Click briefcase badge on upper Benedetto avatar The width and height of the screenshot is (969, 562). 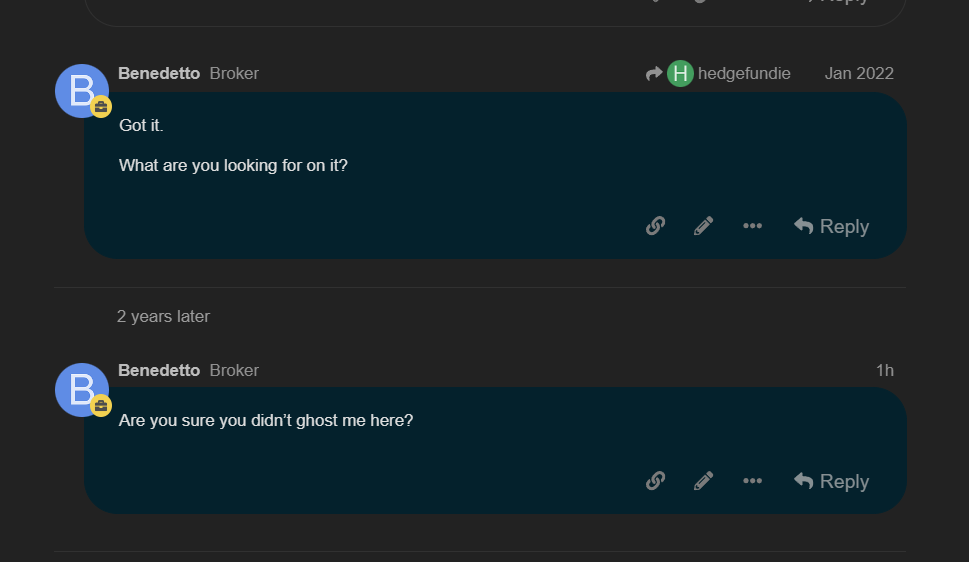tap(101, 107)
